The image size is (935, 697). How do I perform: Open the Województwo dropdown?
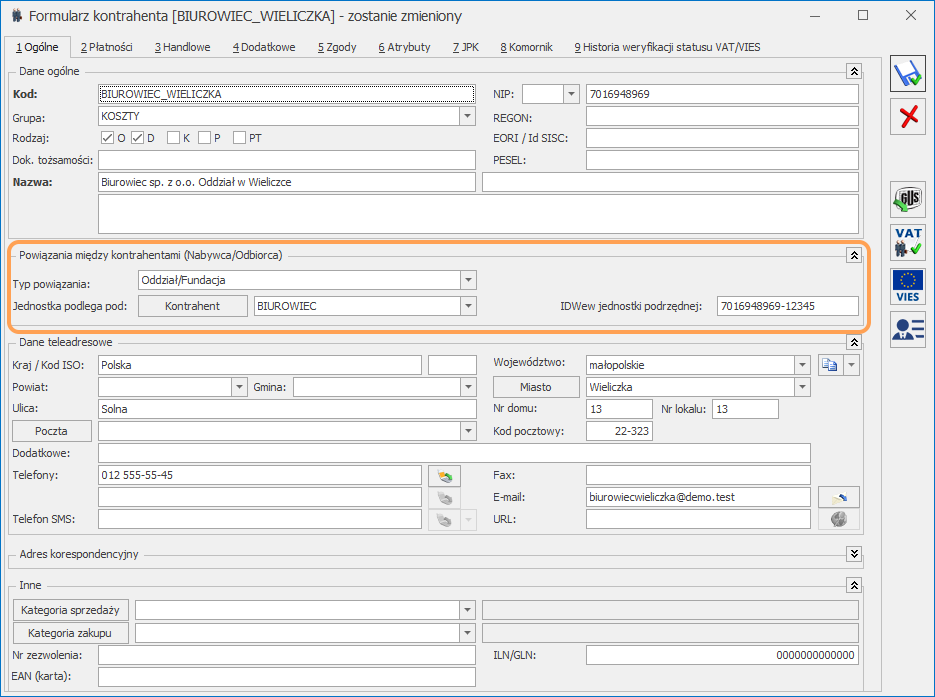pos(803,364)
